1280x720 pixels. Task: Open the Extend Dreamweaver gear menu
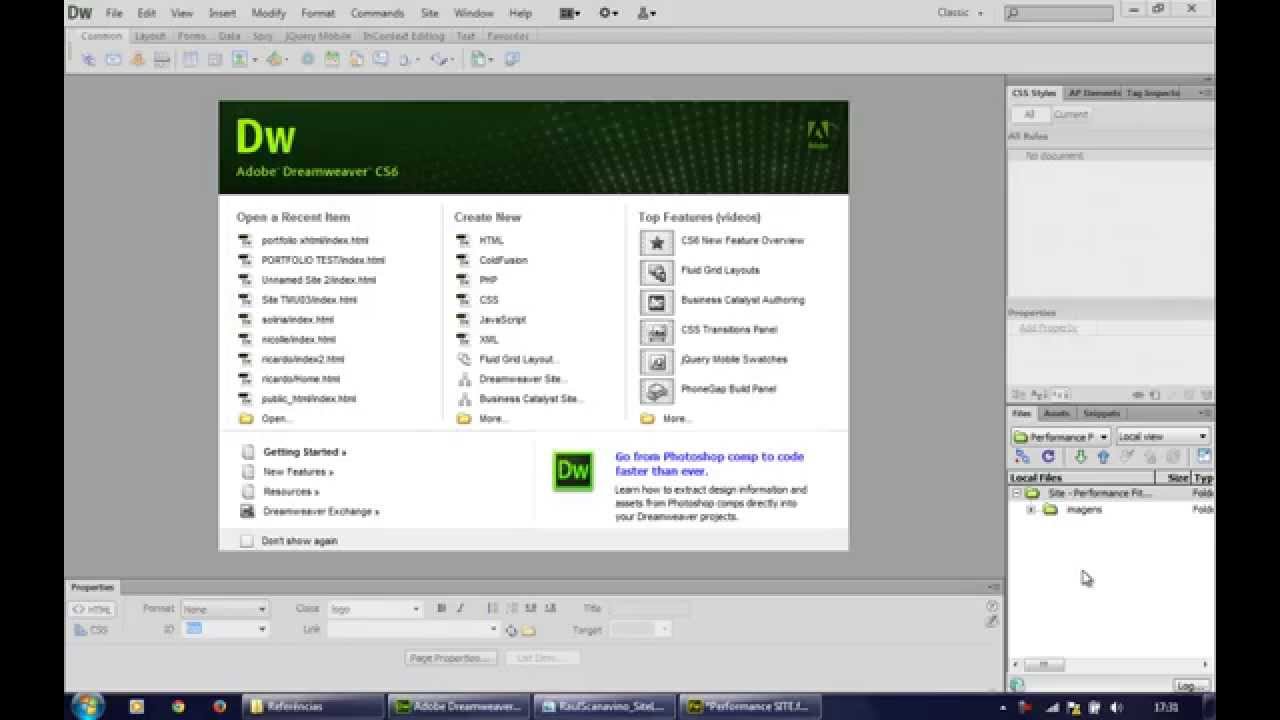608,13
